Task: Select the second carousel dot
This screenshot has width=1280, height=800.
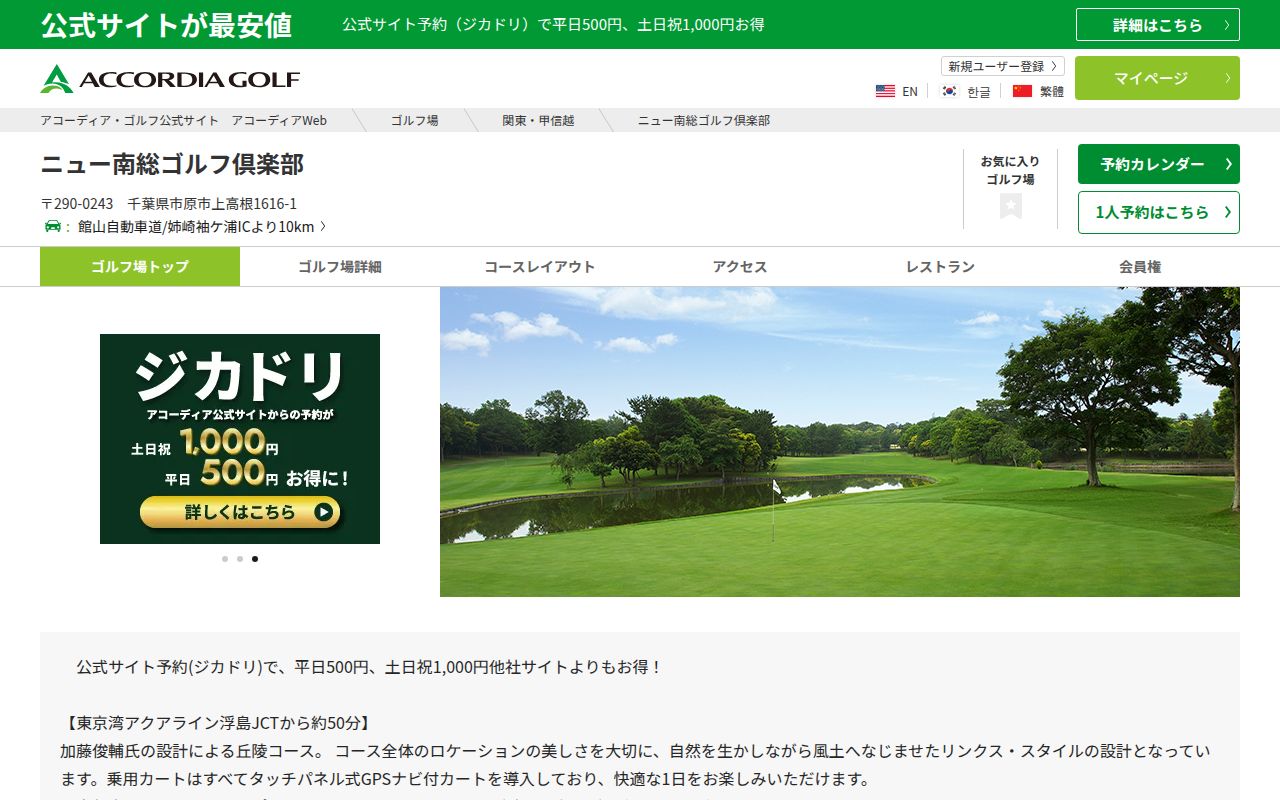Action: point(240,559)
